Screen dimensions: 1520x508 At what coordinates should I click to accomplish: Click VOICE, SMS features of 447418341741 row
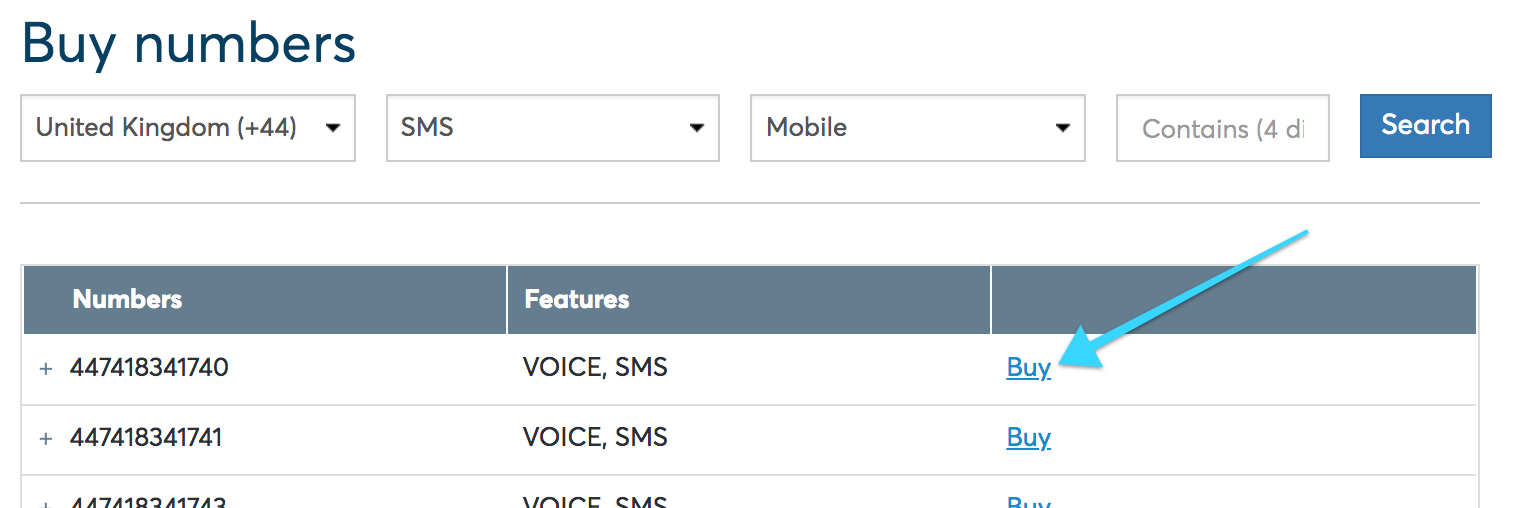(x=595, y=438)
